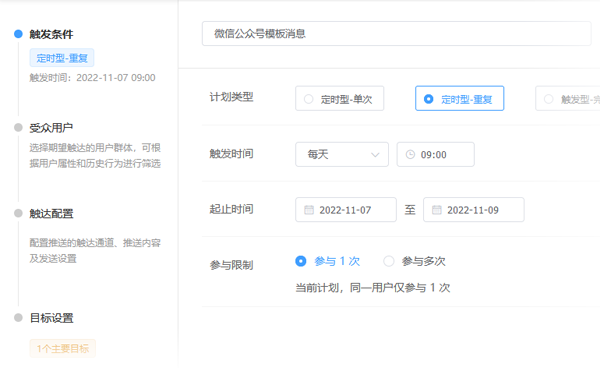Select the partially visible 触发型 plan type
Screen dimensions: 600x368
[568, 99]
